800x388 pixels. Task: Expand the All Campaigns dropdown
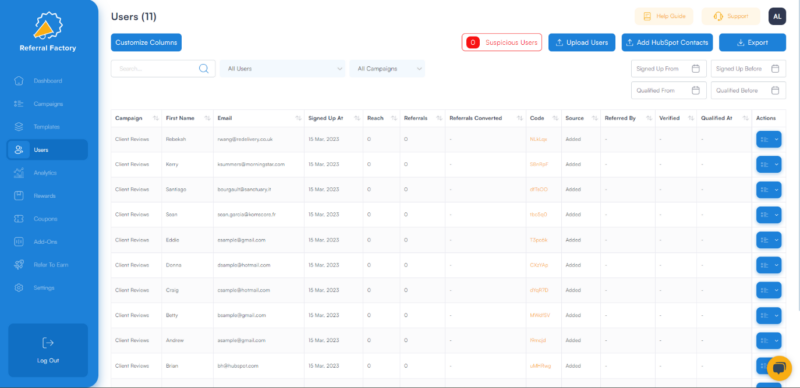(387, 68)
